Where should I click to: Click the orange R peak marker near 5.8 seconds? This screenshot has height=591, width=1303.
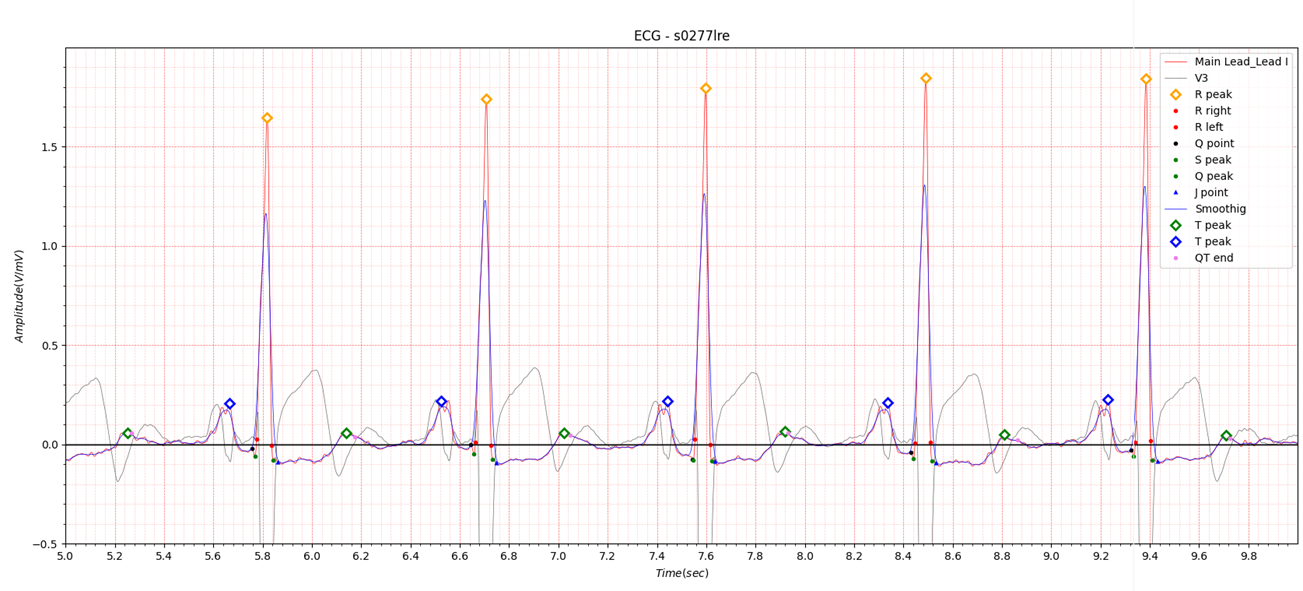click(x=267, y=118)
